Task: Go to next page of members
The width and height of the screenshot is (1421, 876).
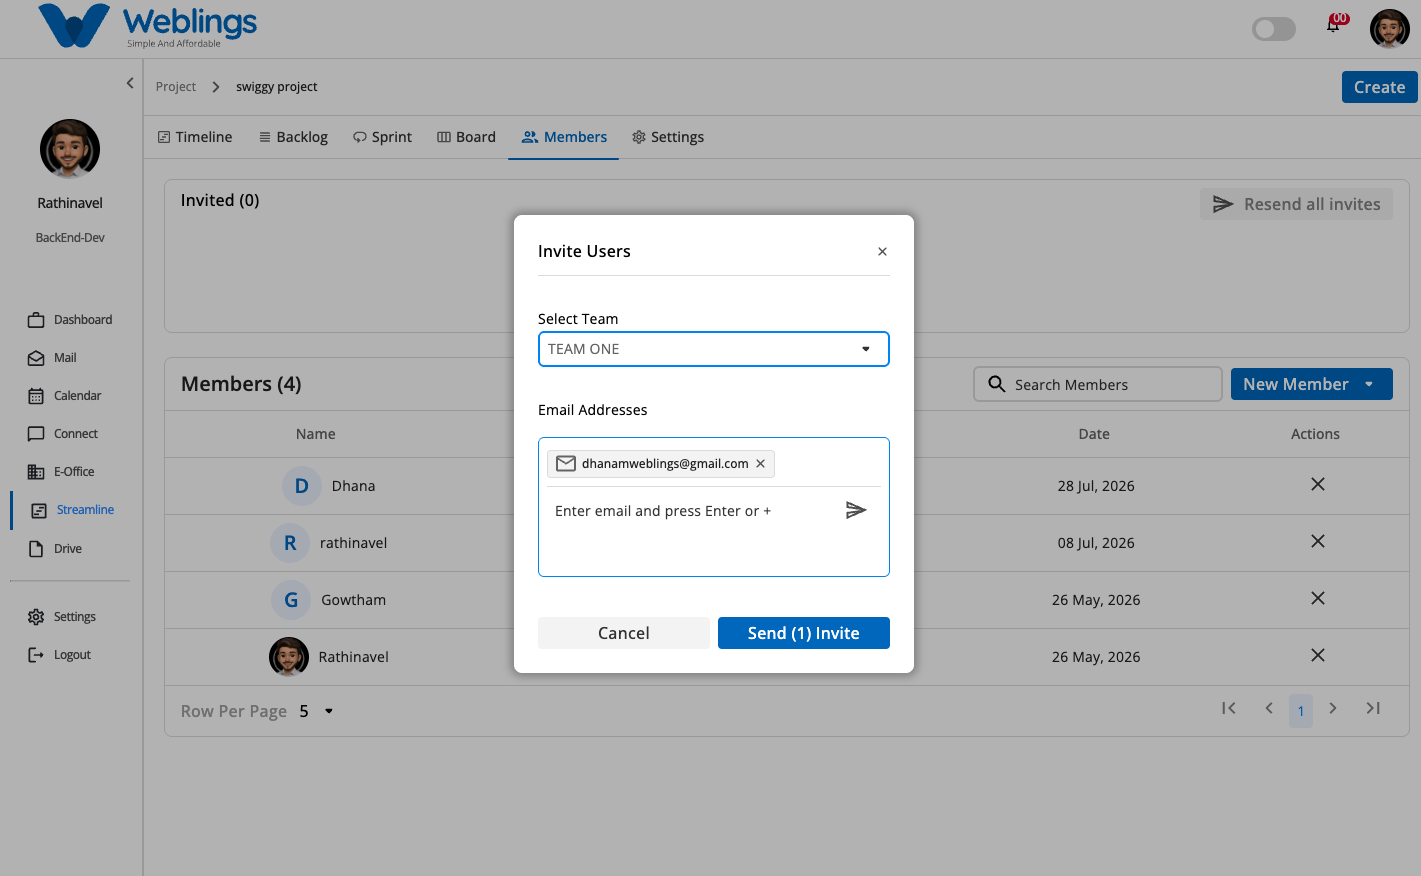Action: point(1333,708)
